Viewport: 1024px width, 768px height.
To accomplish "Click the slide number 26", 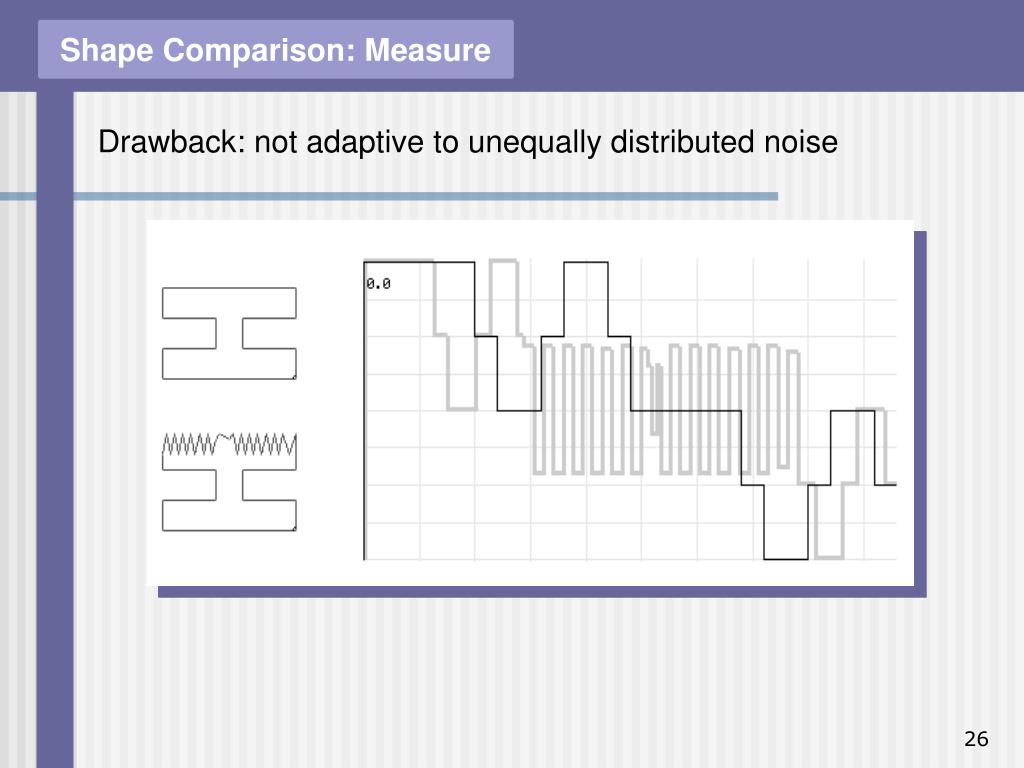I will click(x=976, y=739).
